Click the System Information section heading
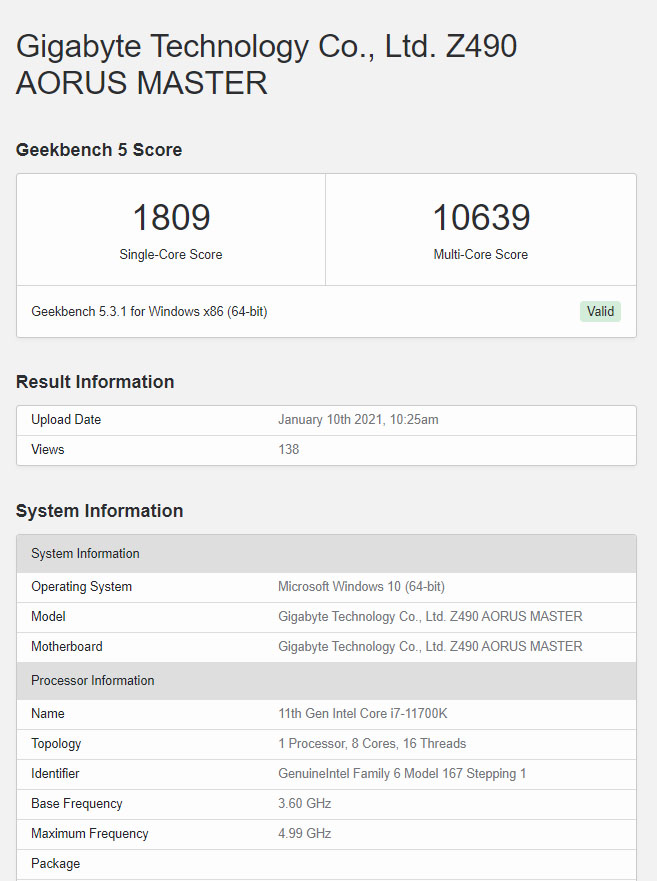Image resolution: width=657 pixels, height=881 pixels. coord(99,511)
